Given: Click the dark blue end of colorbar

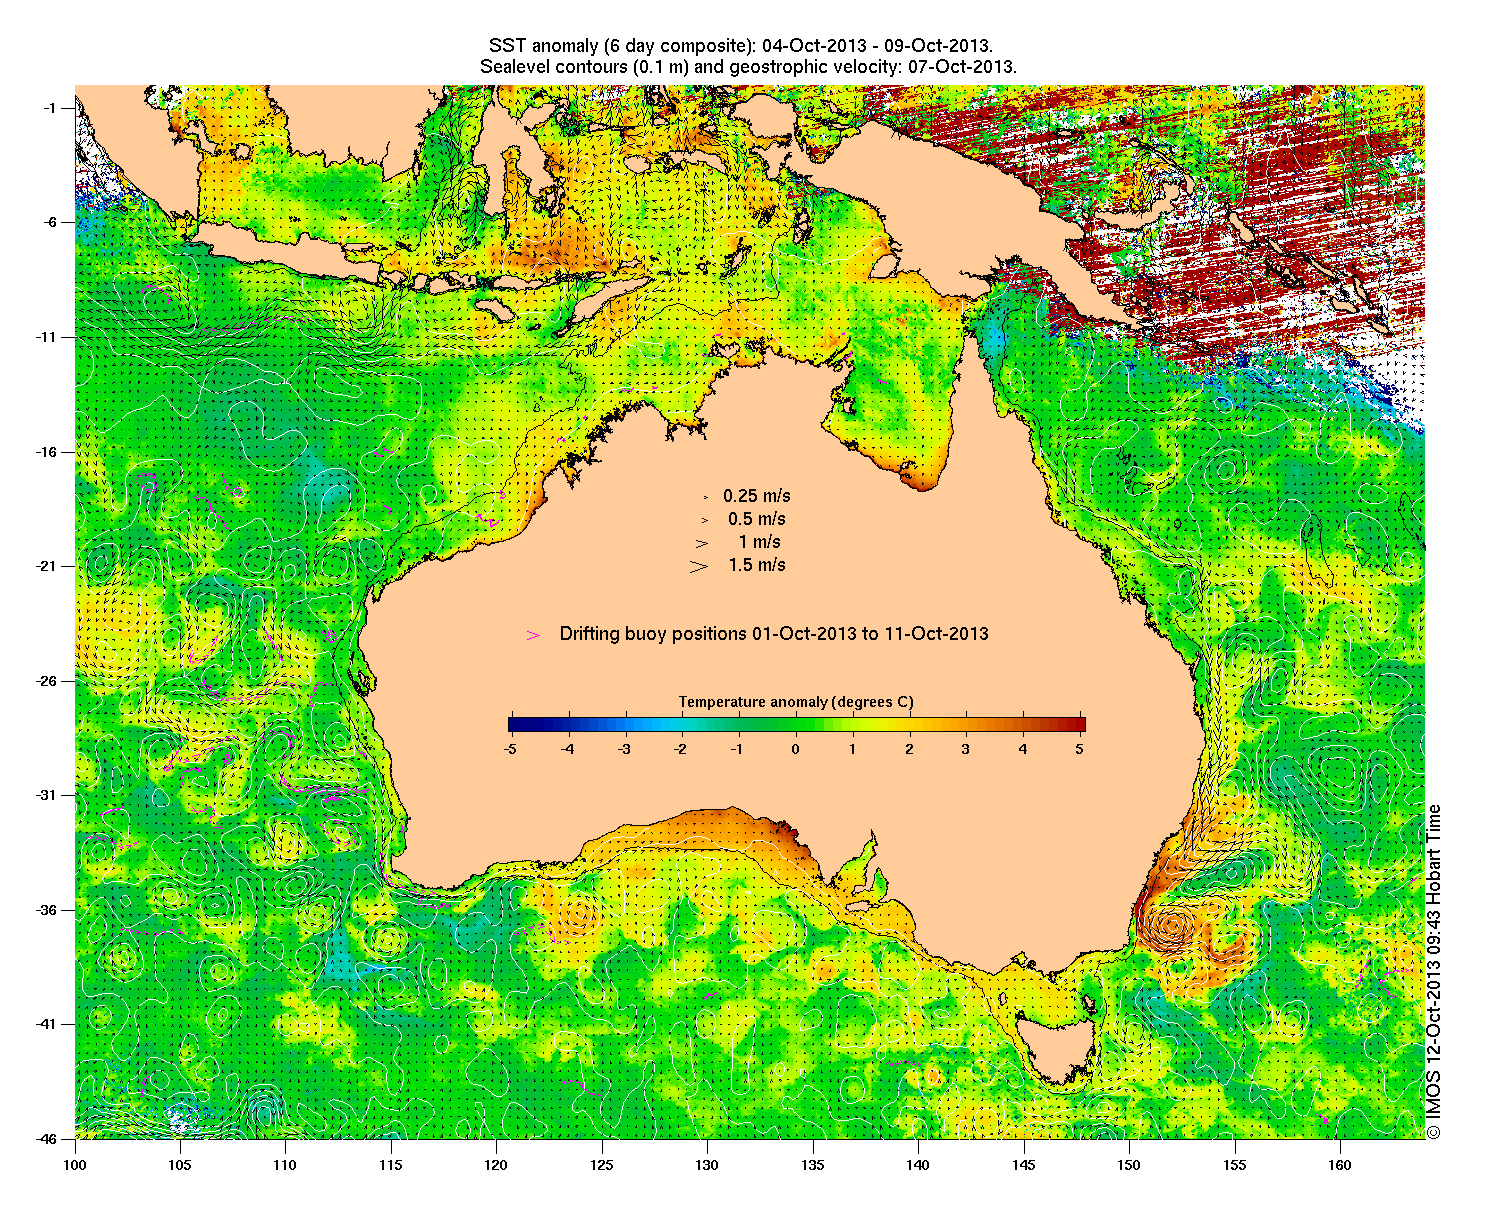Looking at the screenshot, I should click(x=514, y=725).
